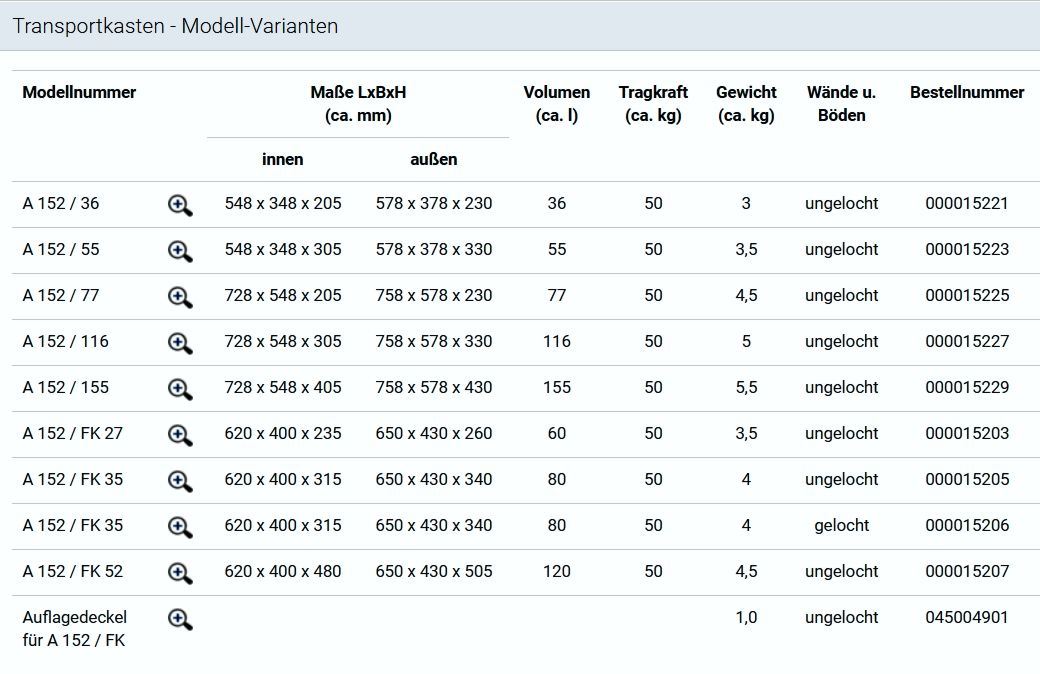
Task: Click the magnifier icon beside A 152 / 77
Action: 180,297
